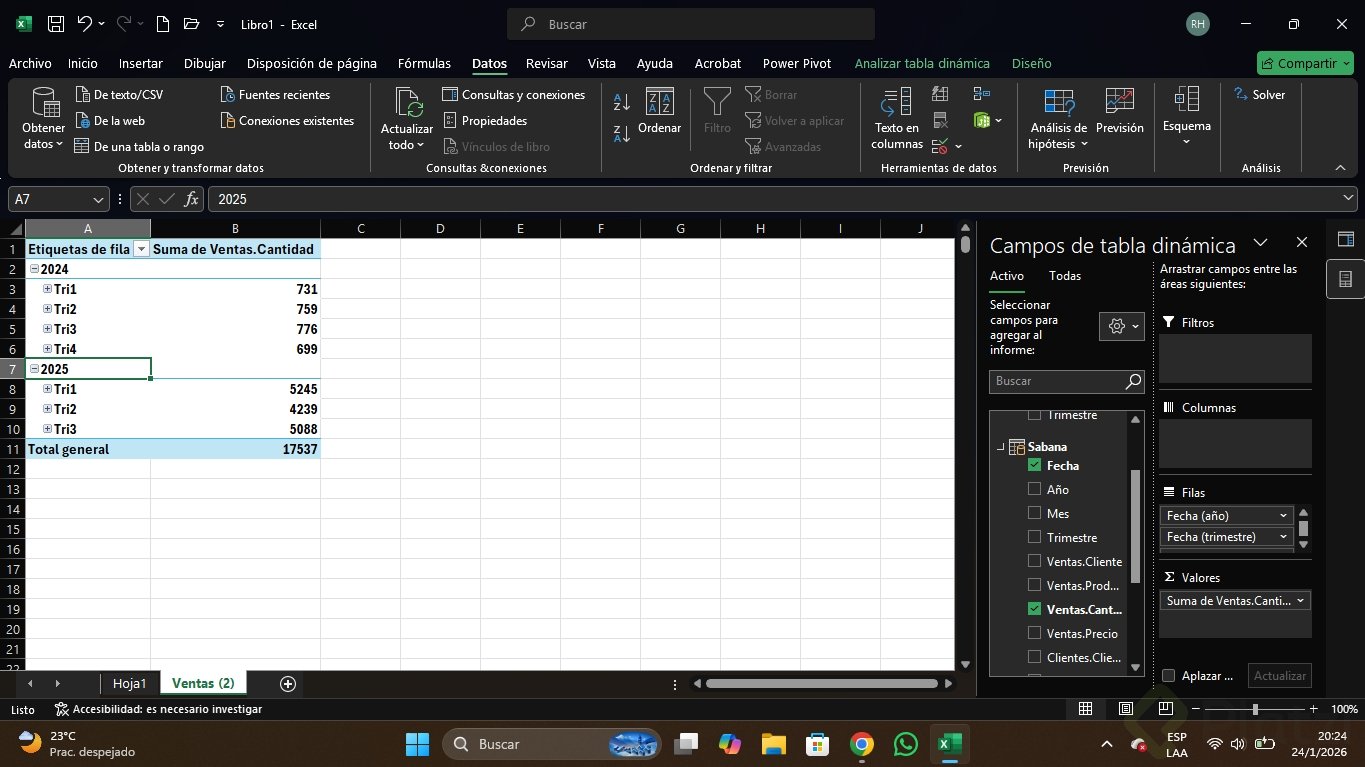
Task: Check the Año field checkbox
Action: [1035, 489]
